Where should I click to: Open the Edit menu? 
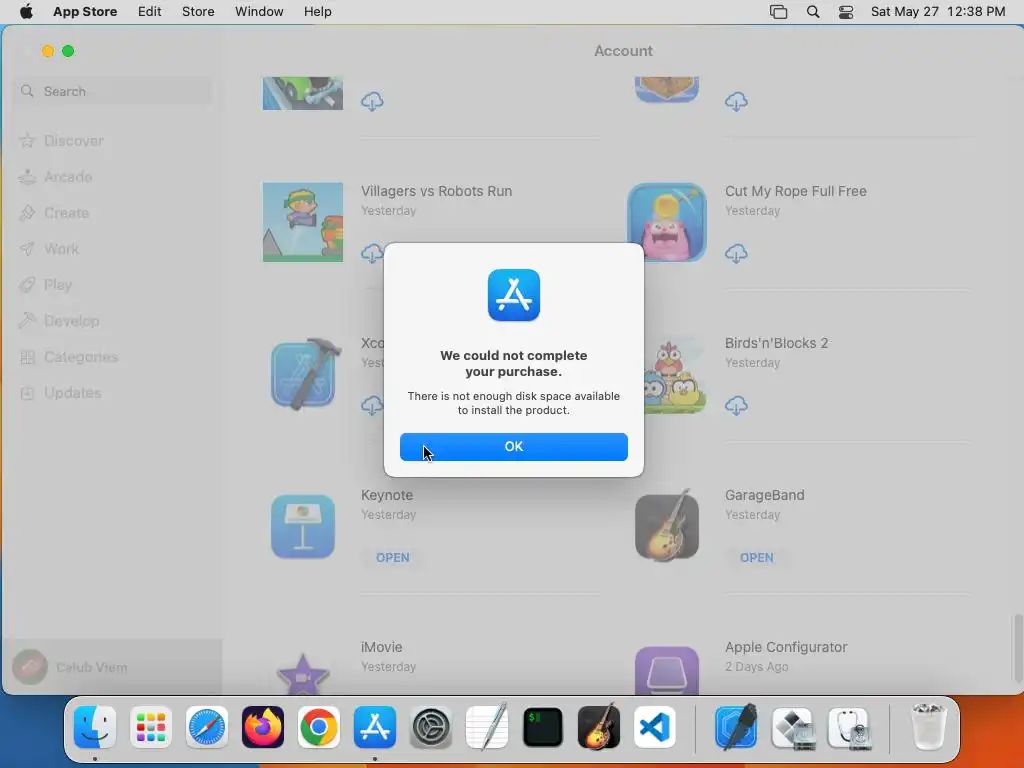click(150, 12)
